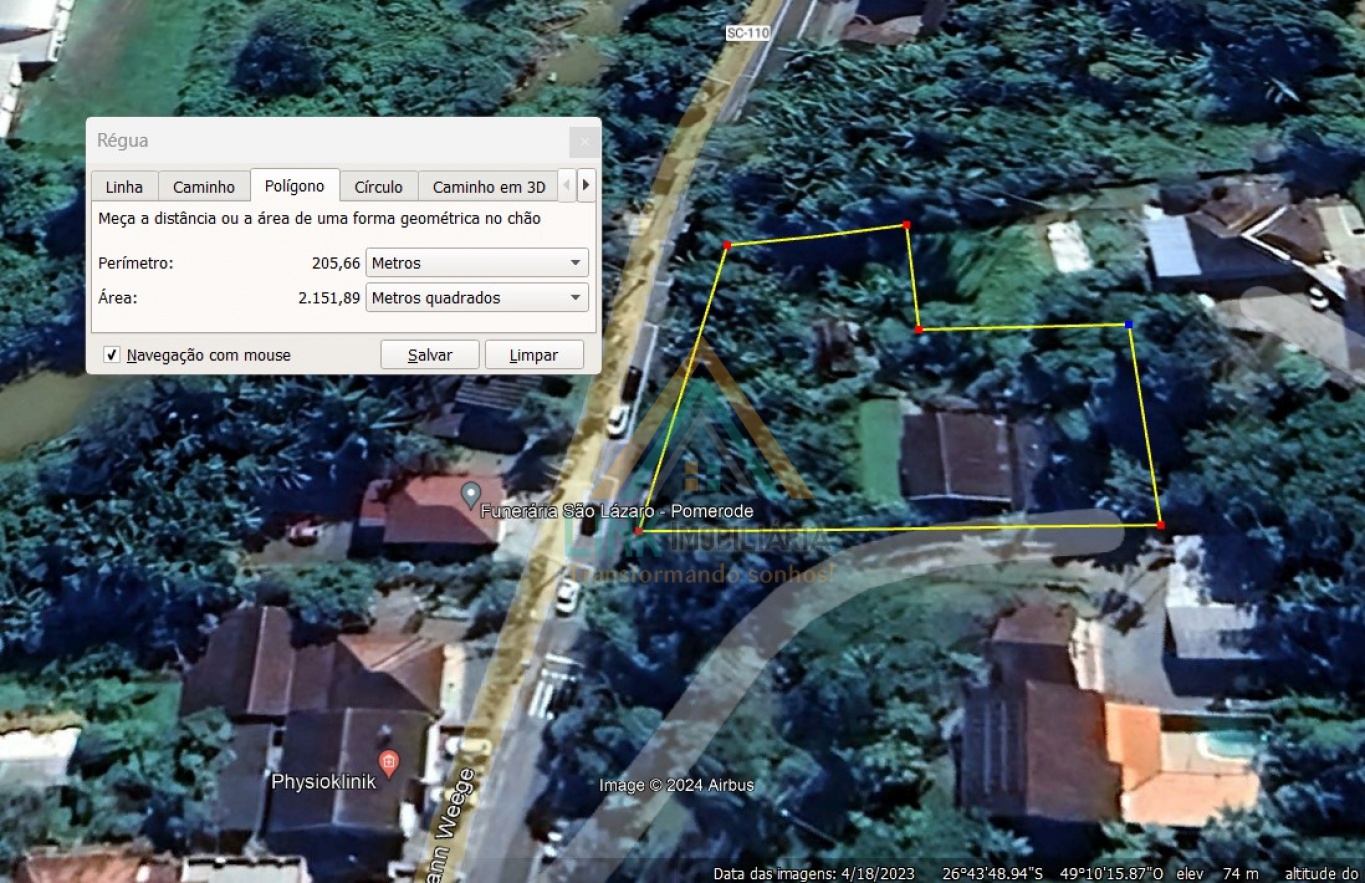Viewport: 1365px width, 883px height.
Task: Open the Perímetro units dropdown (Metros)
Action: [x=477, y=263]
